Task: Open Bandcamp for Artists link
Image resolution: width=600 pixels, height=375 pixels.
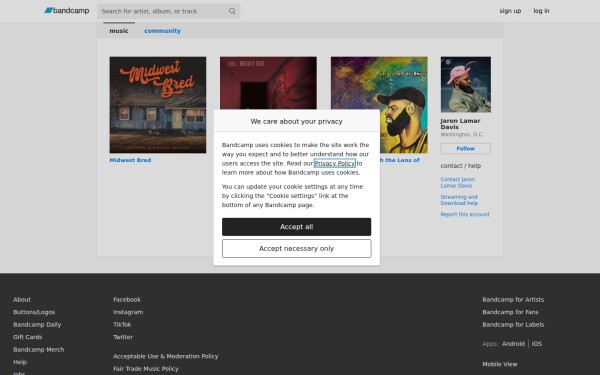Action: click(x=513, y=299)
